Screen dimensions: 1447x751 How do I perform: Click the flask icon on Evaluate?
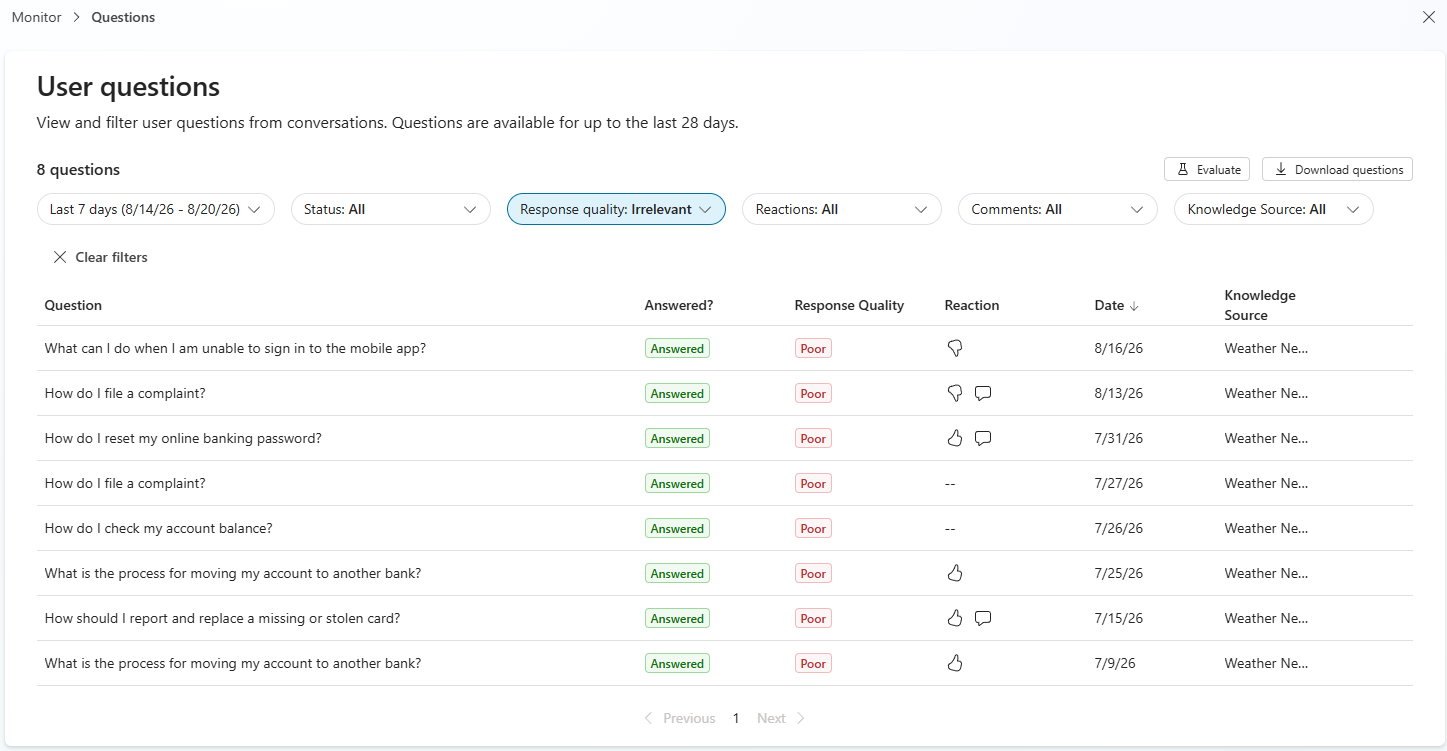coord(1183,170)
